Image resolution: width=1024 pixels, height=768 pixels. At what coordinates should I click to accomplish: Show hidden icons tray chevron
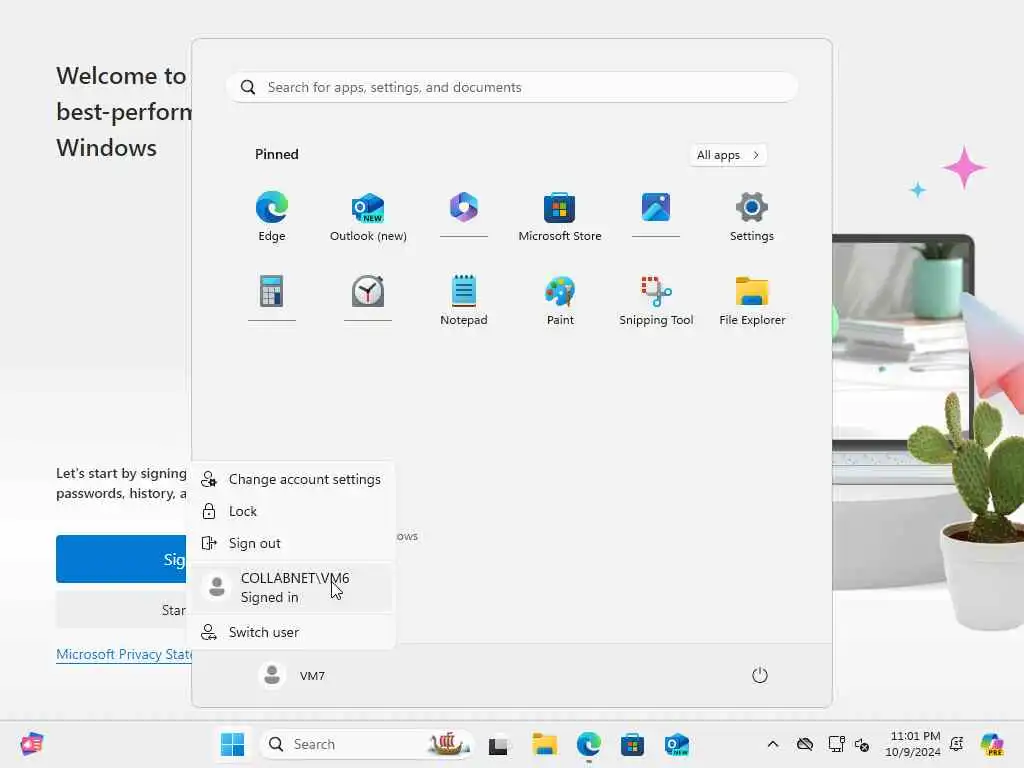[773, 744]
